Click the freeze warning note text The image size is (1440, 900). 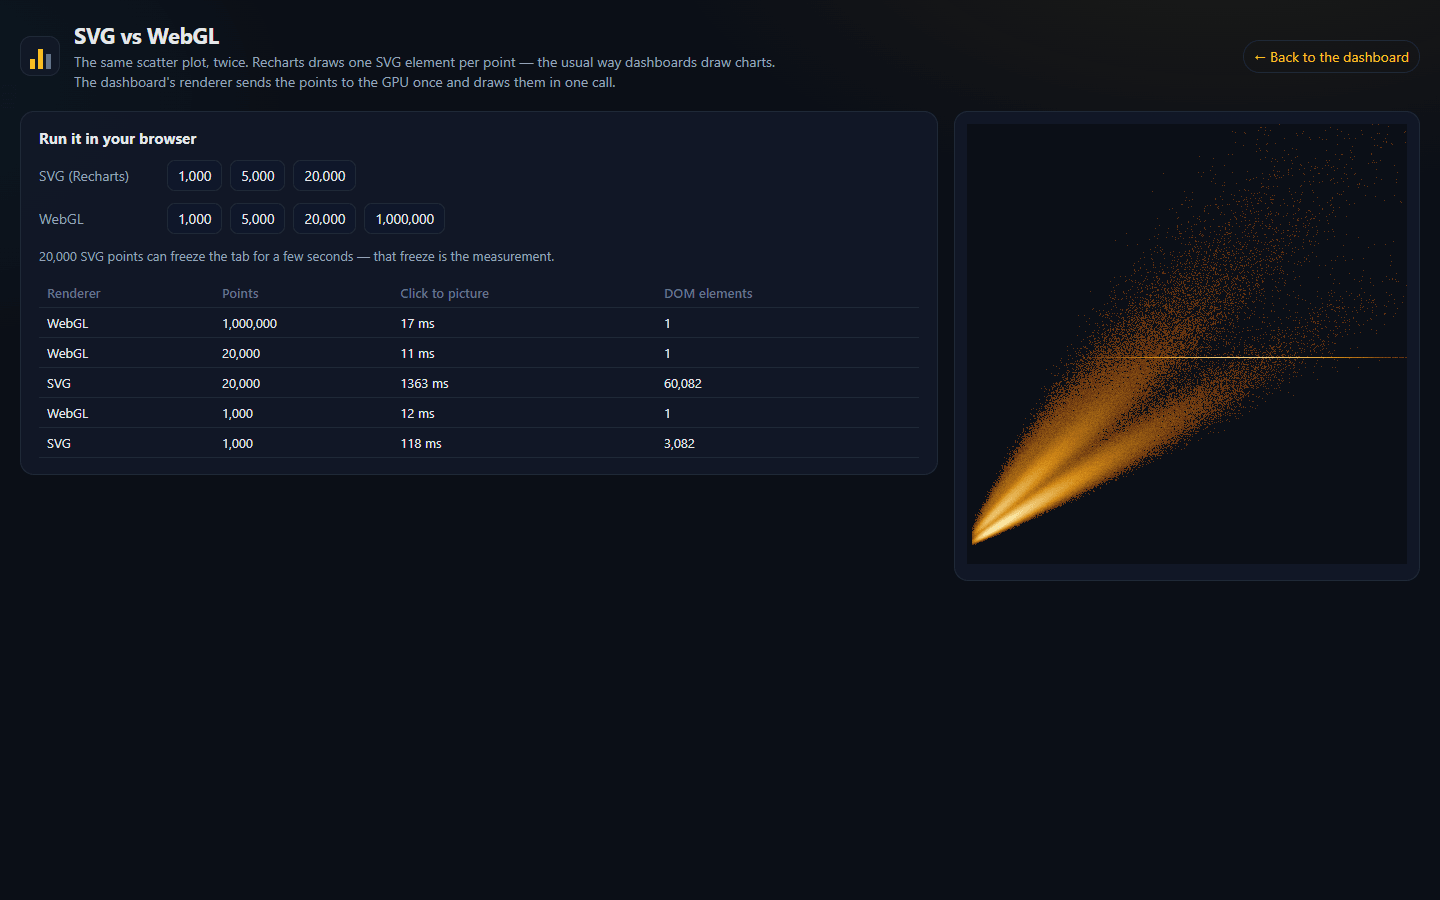(x=297, y=257)
